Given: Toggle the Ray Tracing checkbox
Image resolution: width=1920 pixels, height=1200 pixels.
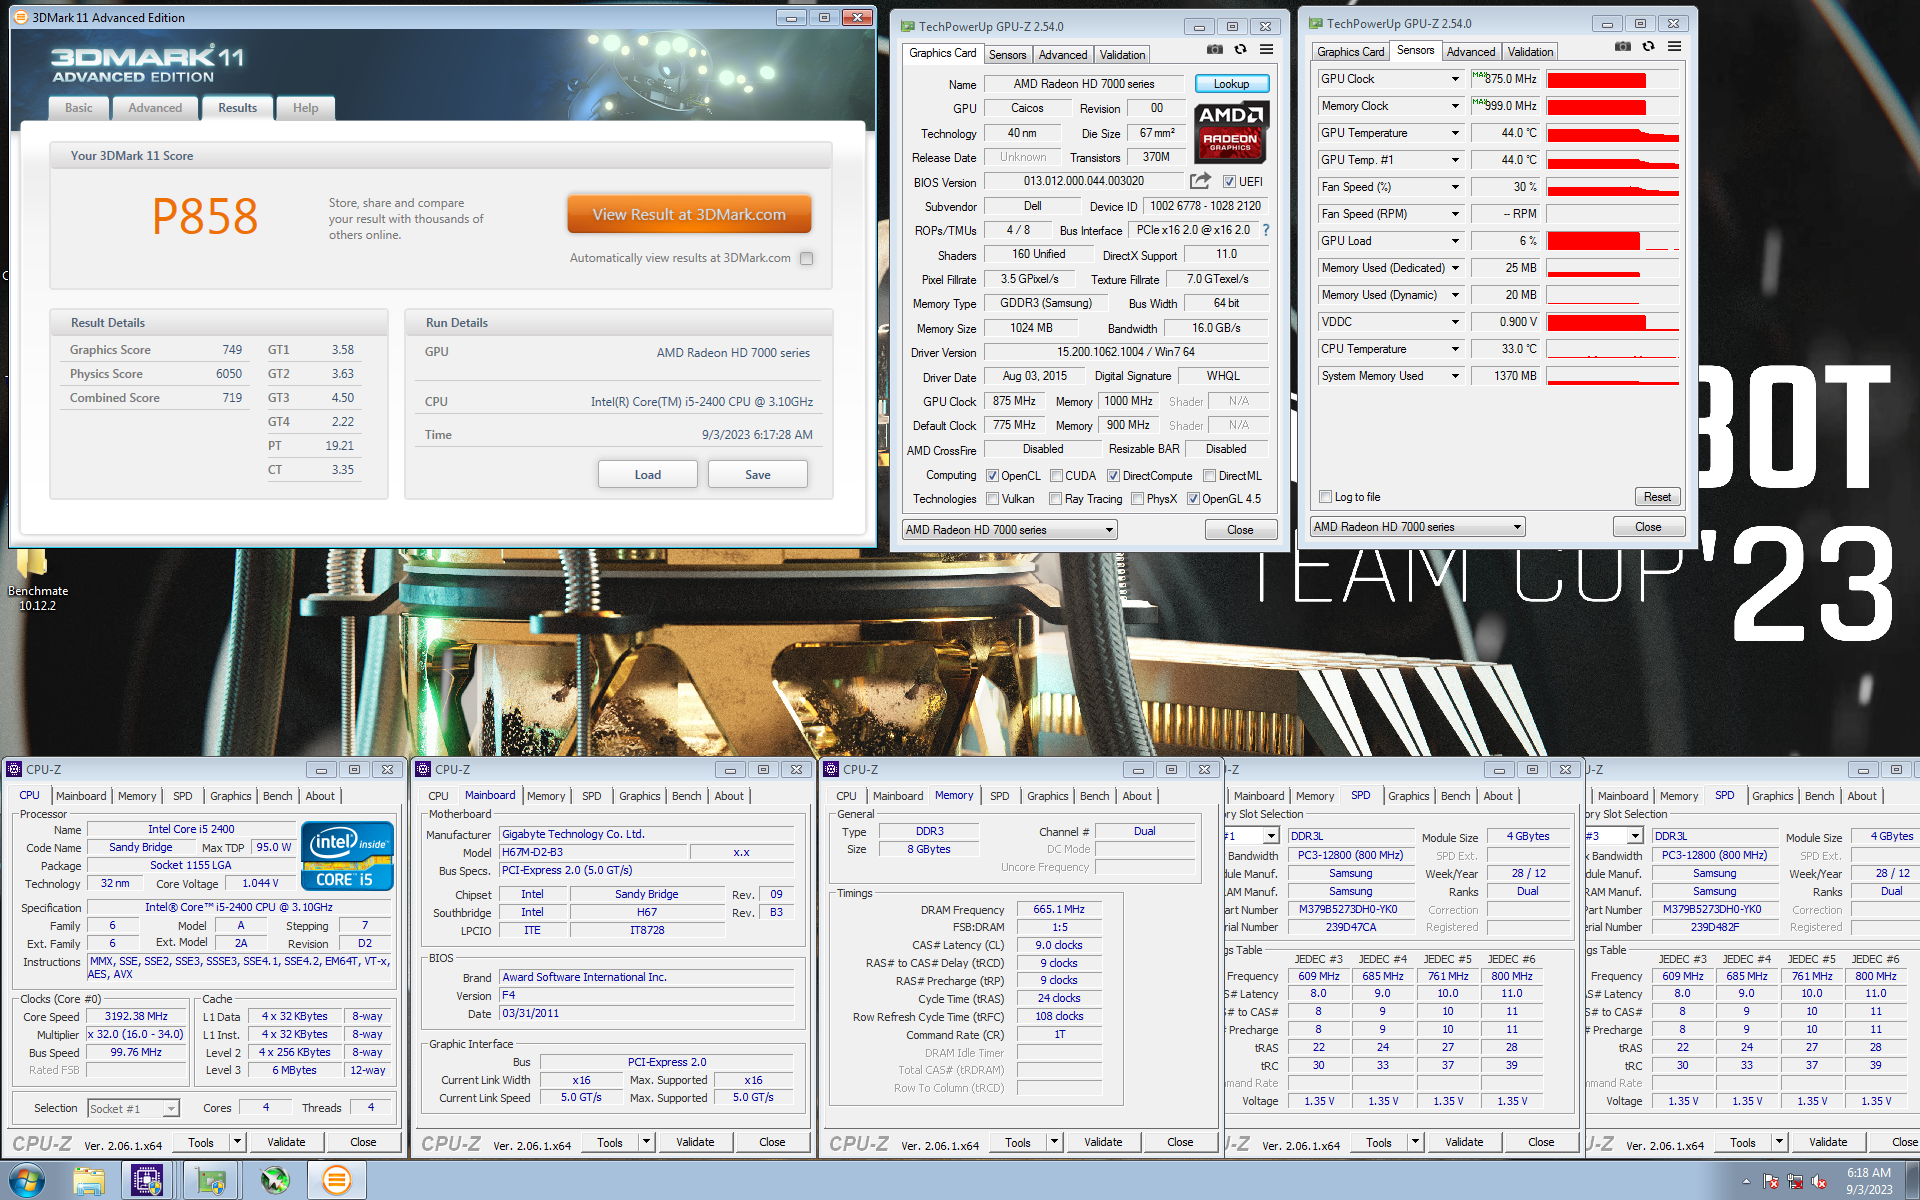Looking at the screenshot, I should 1055,499.
